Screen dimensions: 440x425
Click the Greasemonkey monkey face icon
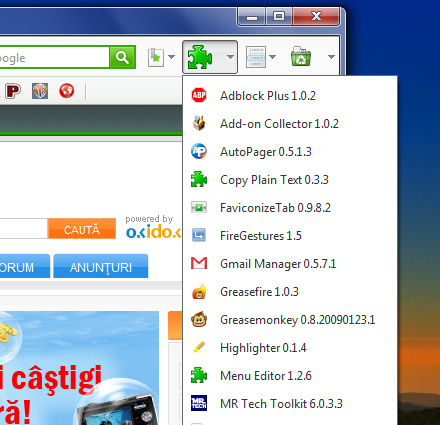[x=199, y=319]
